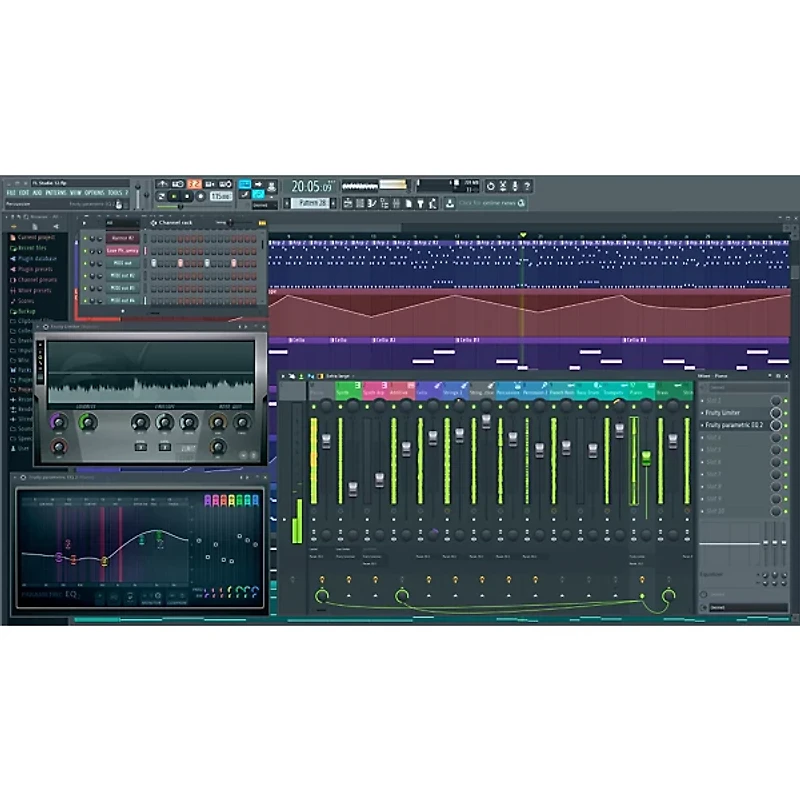Open the Scores folder icon in browser
This screenshot has width=800, height=800.
(27, 301)
